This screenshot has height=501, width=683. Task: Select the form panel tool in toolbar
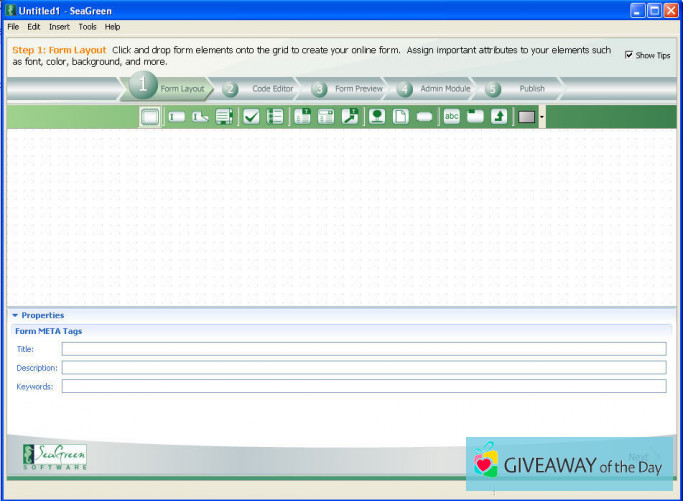(150, 117)
